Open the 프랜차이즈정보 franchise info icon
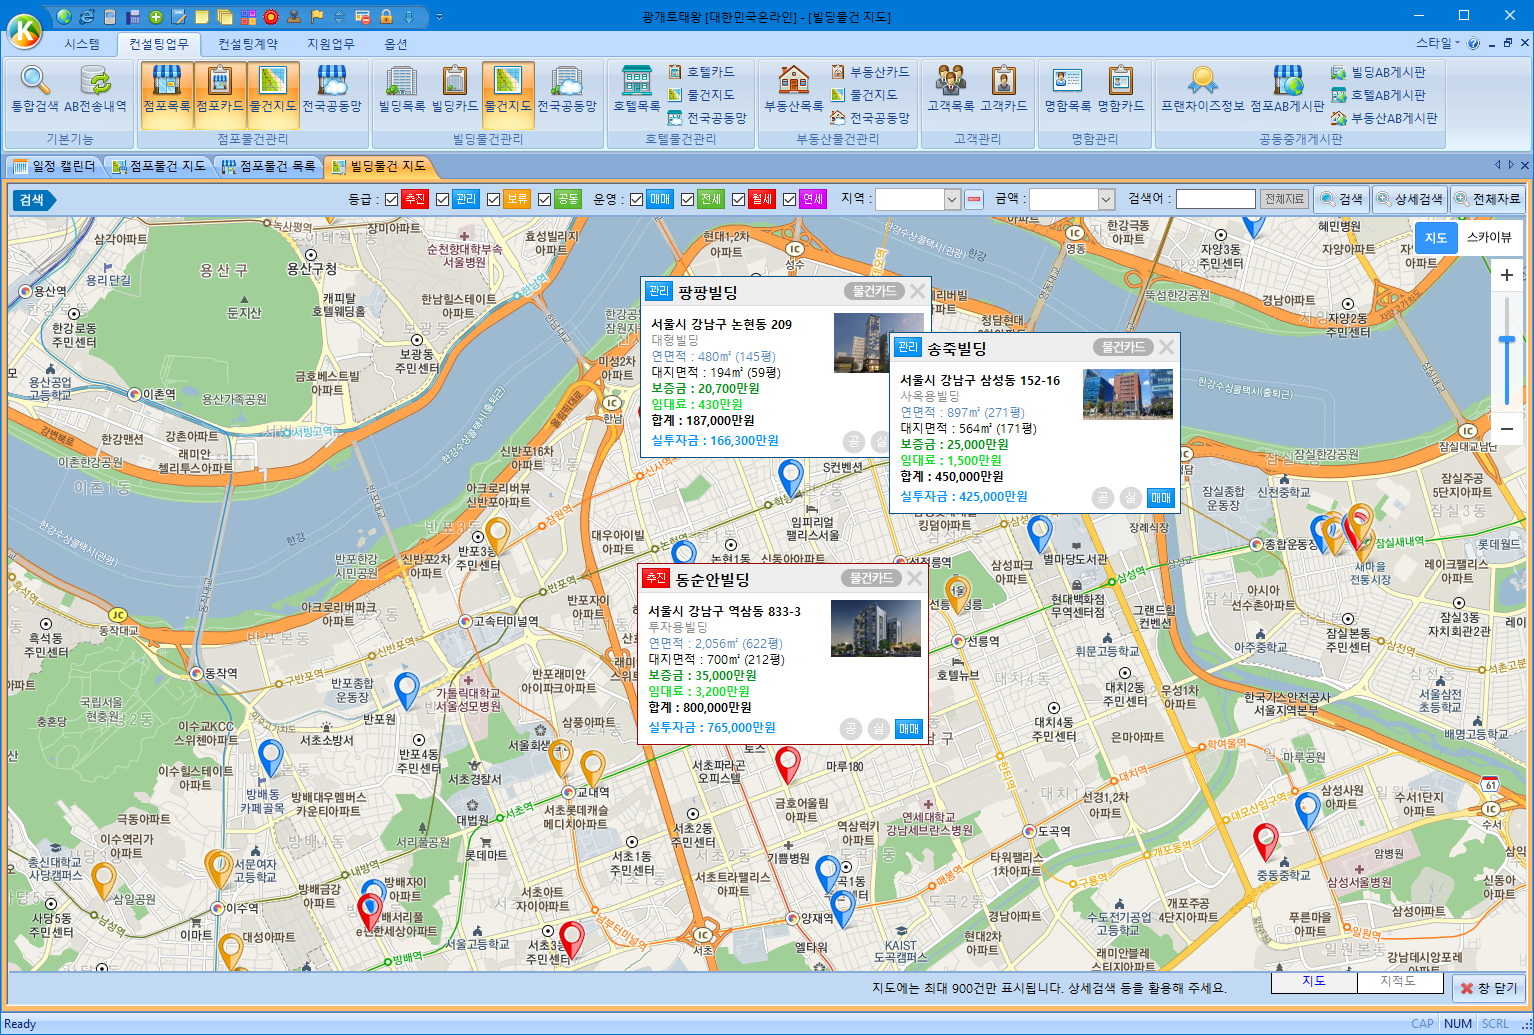 tap(1202, 90)
